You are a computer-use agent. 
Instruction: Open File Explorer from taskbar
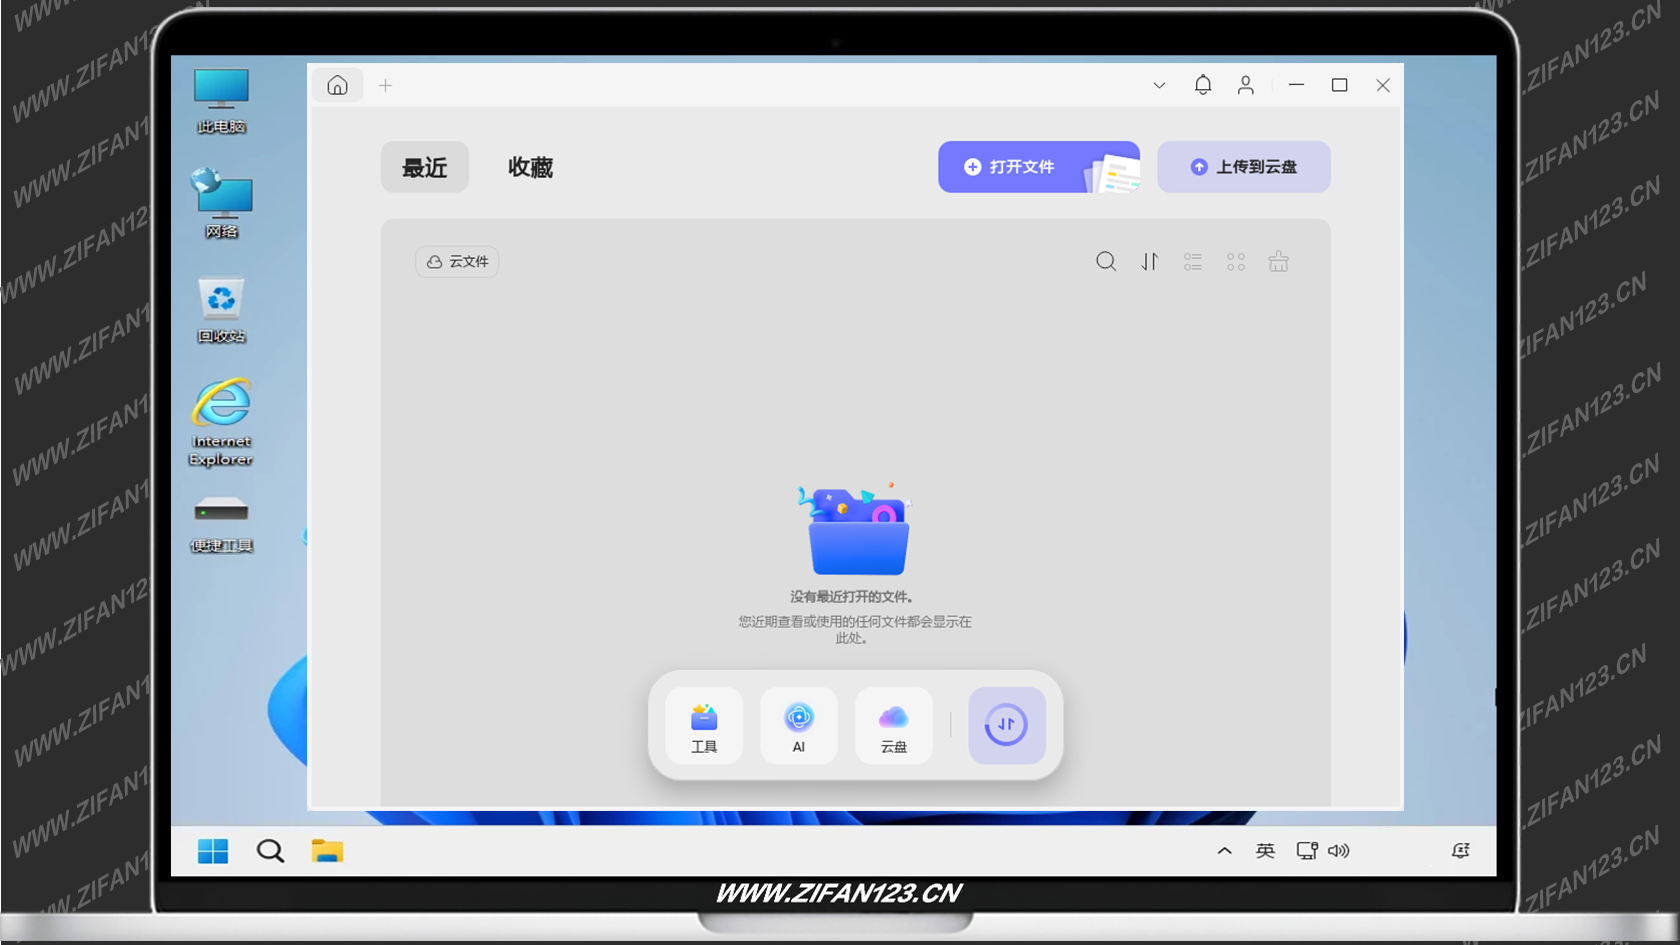(327, 851)
